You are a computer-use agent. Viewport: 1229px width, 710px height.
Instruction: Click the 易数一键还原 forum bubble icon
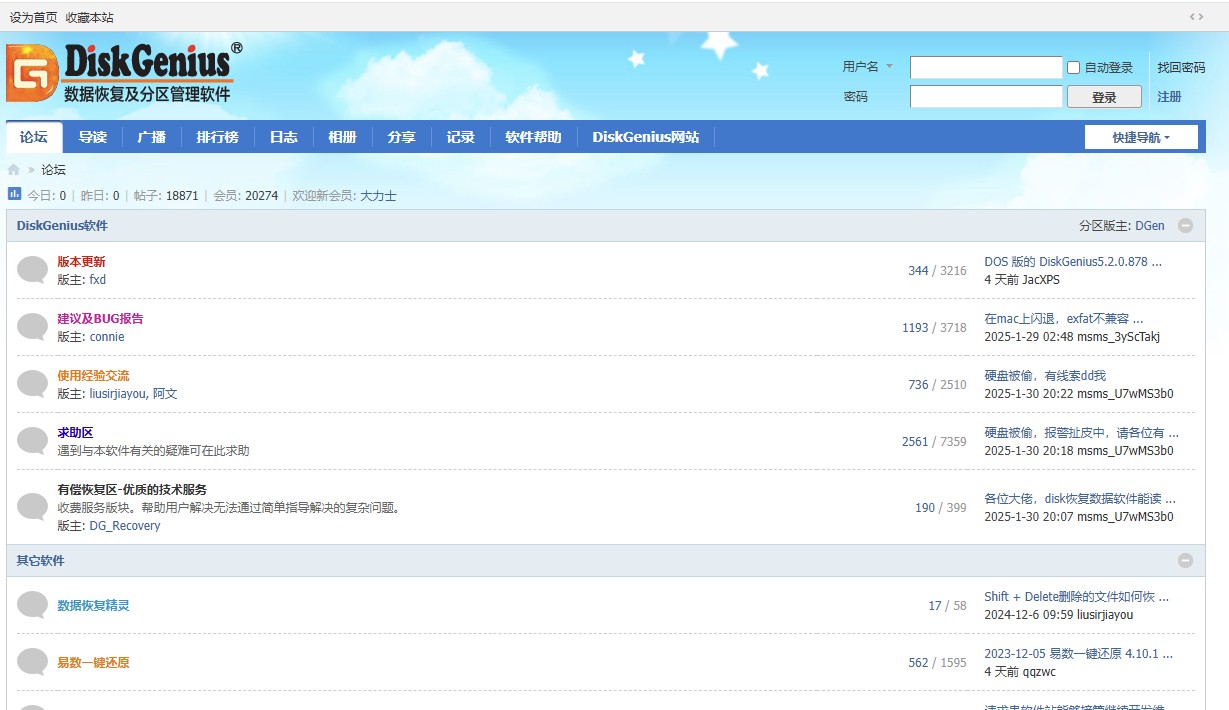[x=33, y=662]
